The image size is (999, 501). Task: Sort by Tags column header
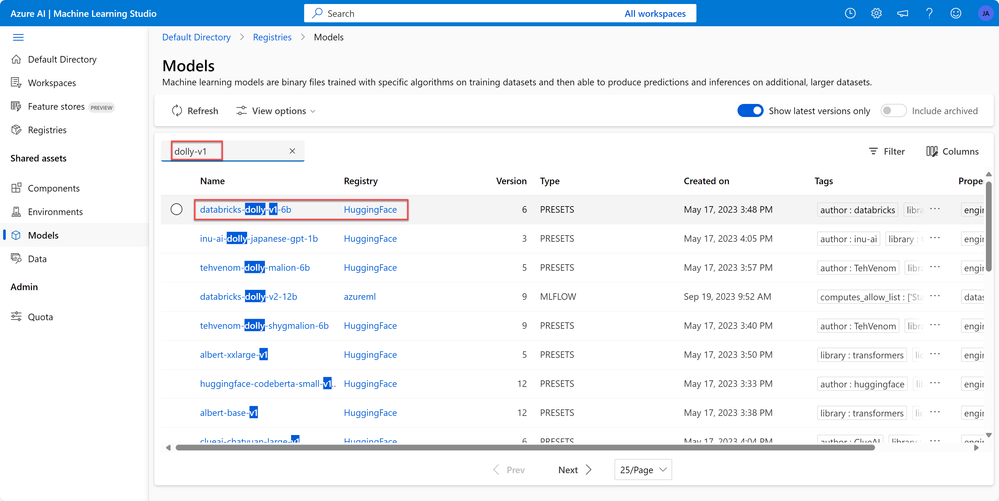tap(824, 181)
